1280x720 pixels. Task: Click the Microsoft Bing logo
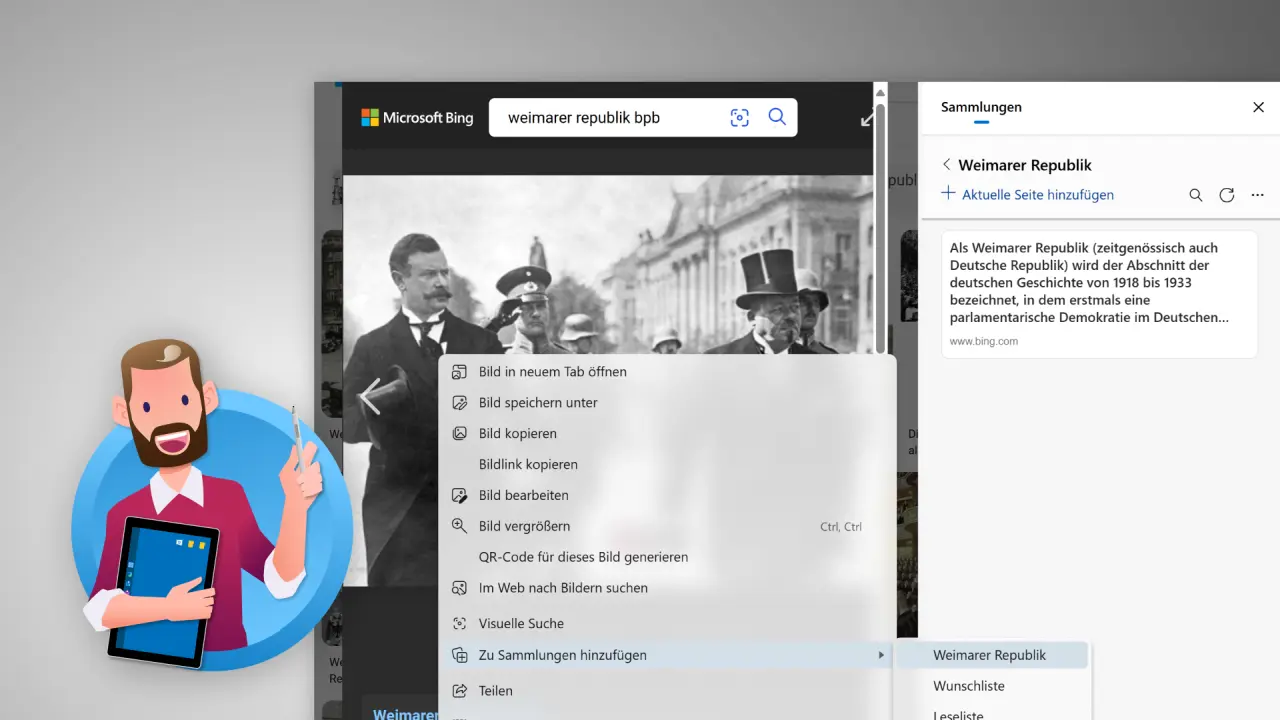416,117
